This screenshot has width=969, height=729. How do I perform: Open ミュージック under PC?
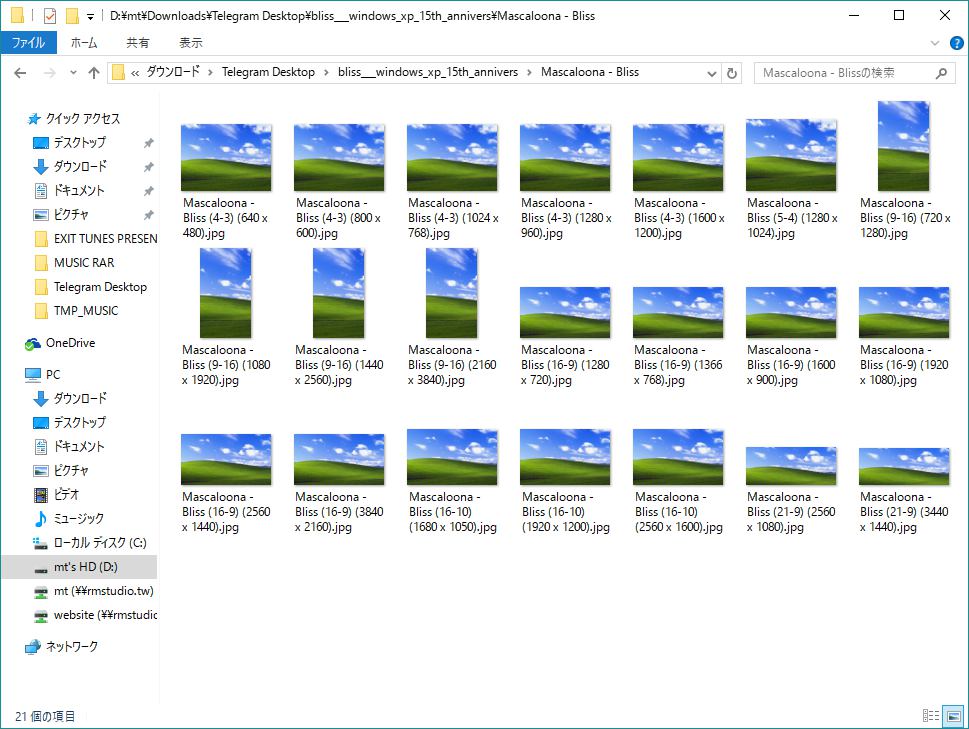pyautogui.click(x=78, y=518)
